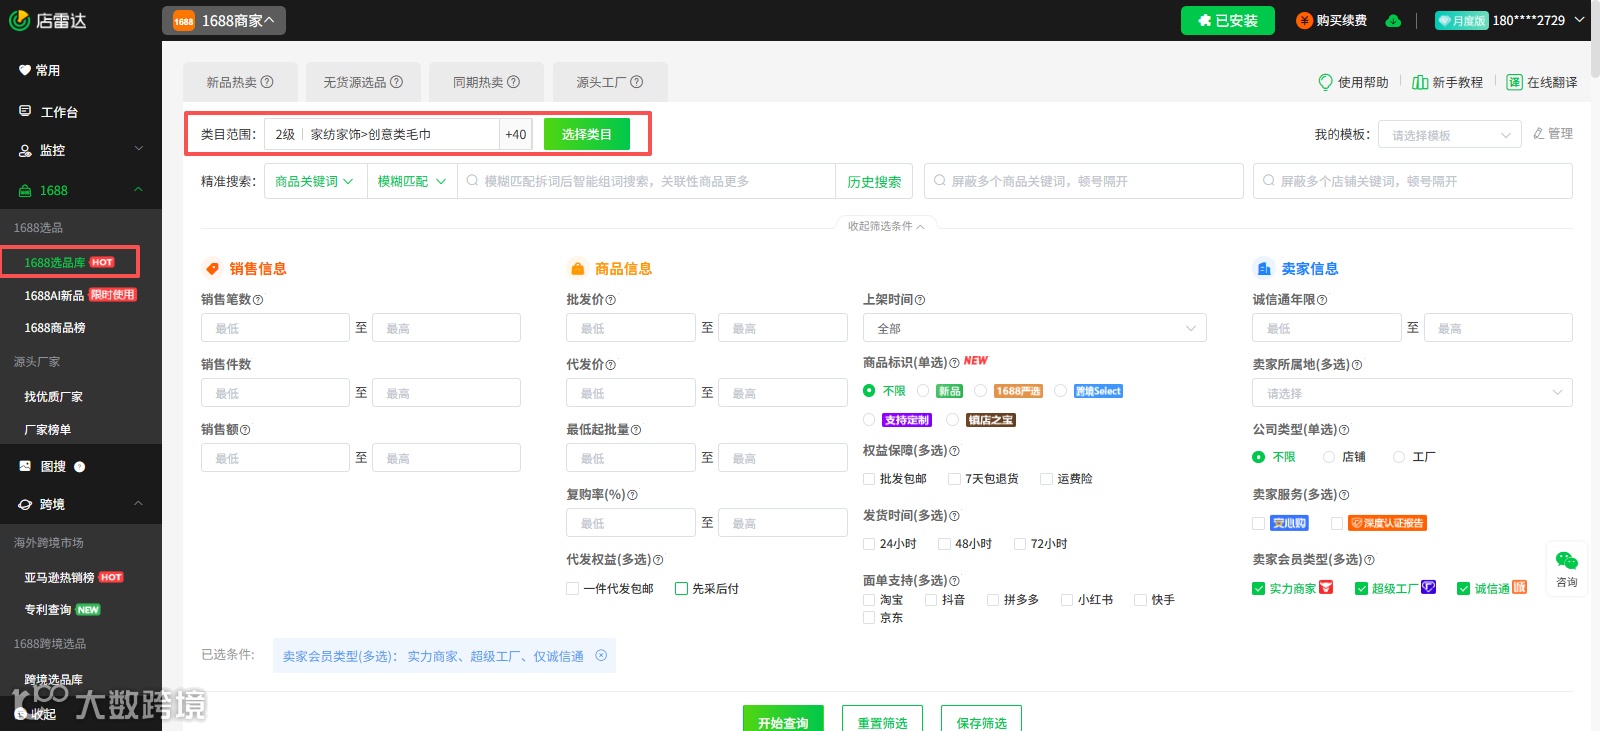
Task: Click the 屏蔽多个商品关键词 input
Action: (1084, 181)
